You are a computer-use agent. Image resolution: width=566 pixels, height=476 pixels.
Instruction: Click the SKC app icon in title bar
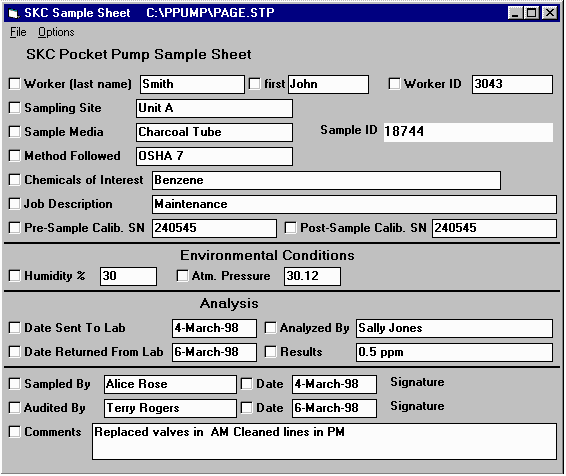tap(14, 13)
